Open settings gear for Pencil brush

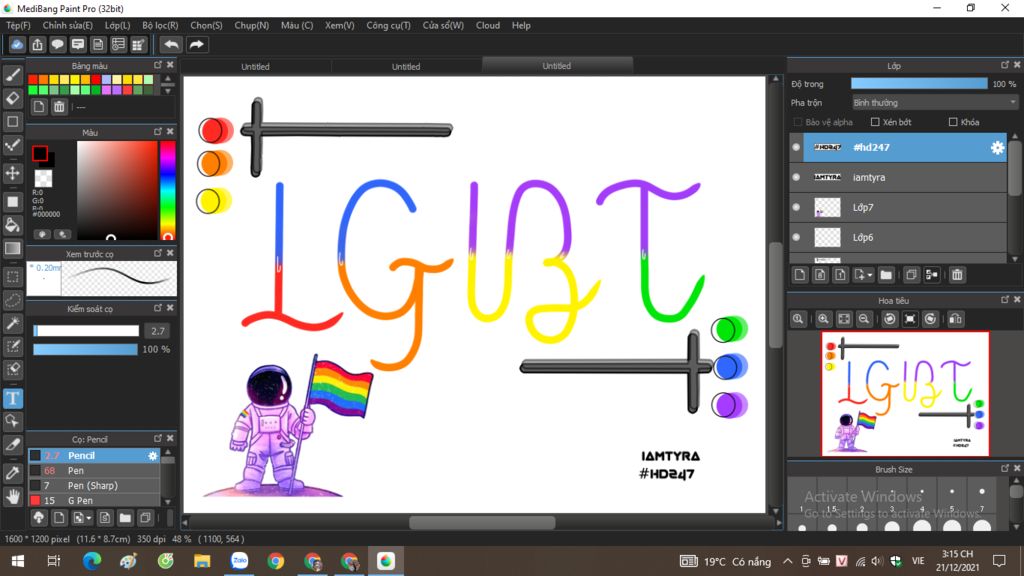click(153, 456)
